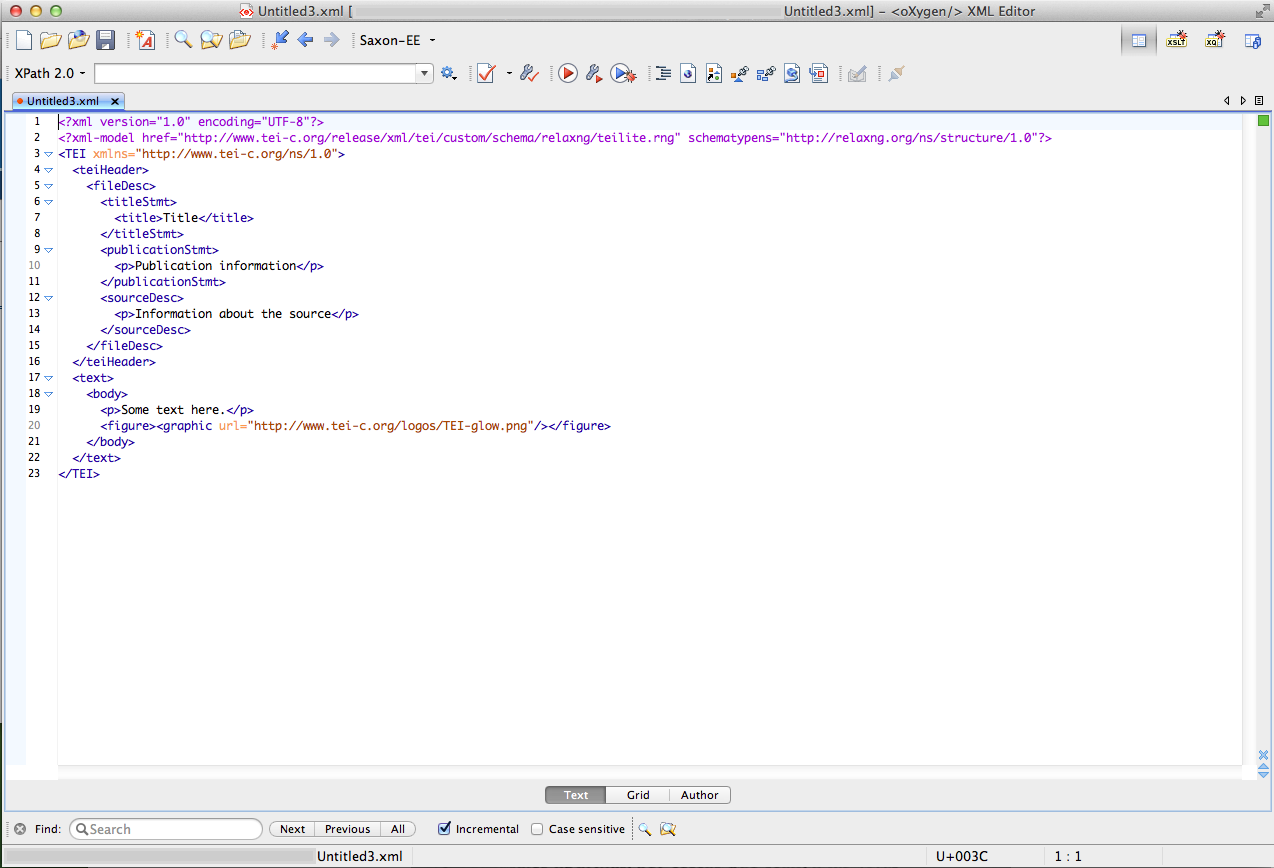The image size is (1274, 868).
Task: Click the Format and Indent icon
Action: [662, 73]
